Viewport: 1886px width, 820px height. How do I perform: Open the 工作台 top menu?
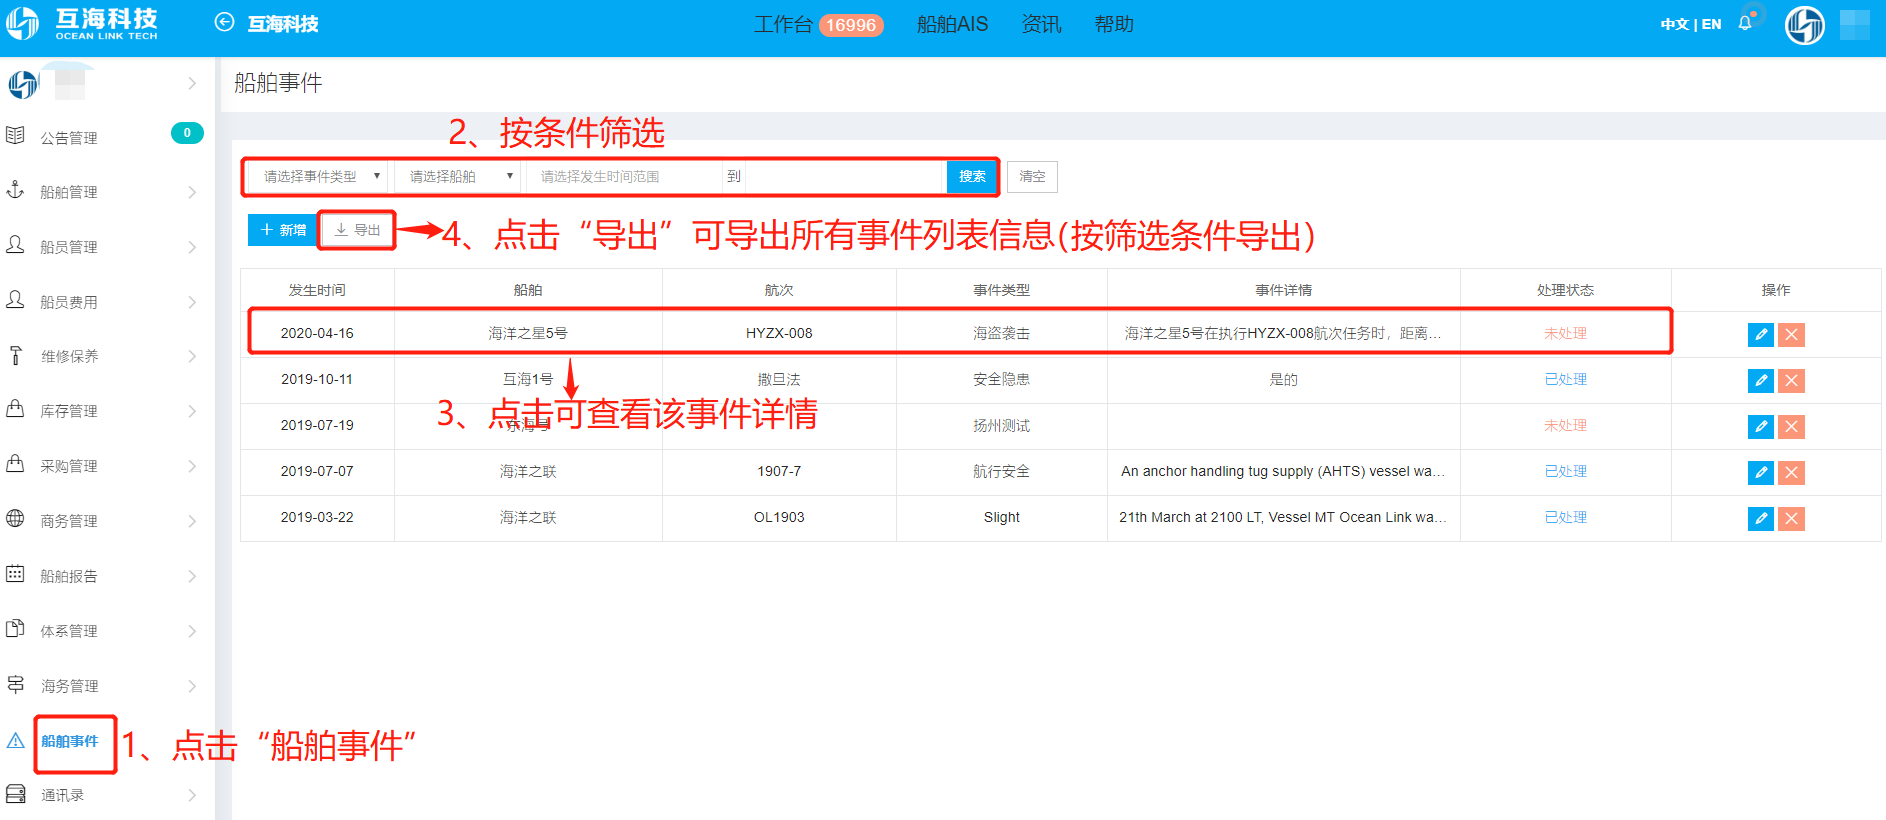(x=783, y=24)
